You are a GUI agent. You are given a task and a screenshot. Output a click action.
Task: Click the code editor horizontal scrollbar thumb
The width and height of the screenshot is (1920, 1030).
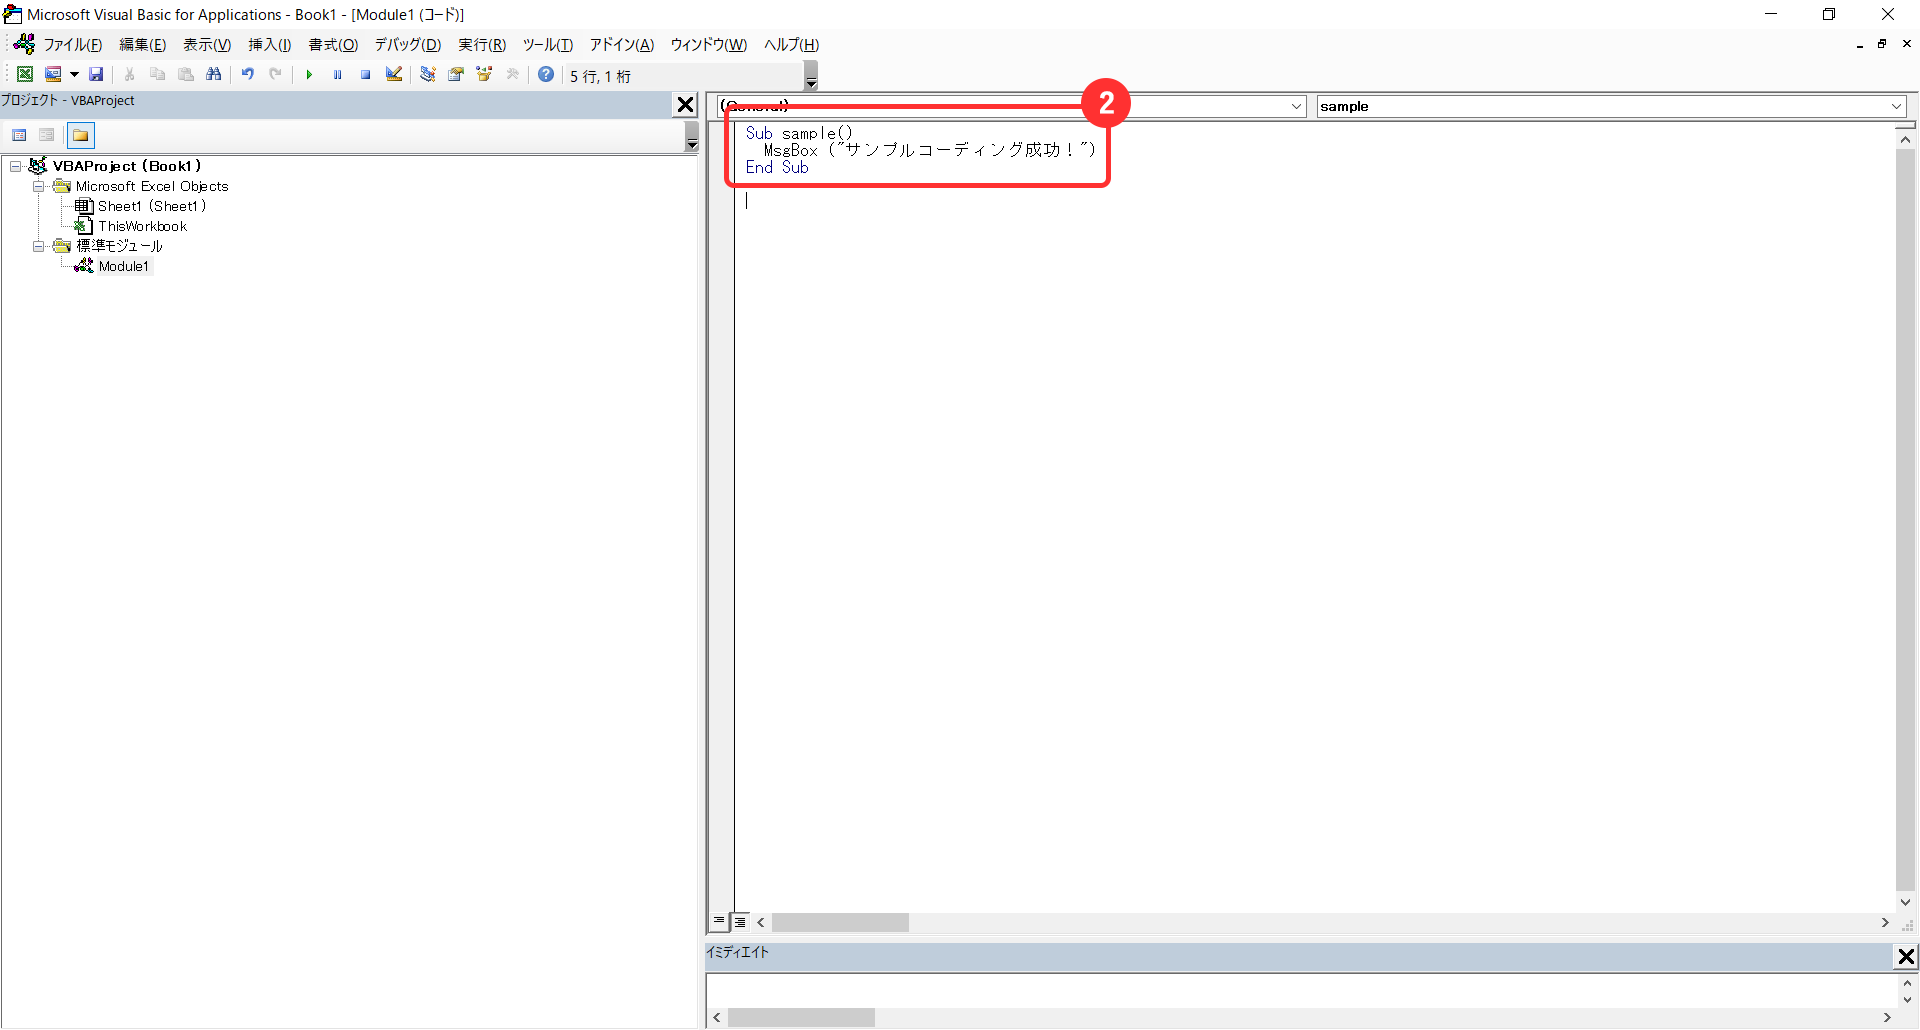point(840,922)
